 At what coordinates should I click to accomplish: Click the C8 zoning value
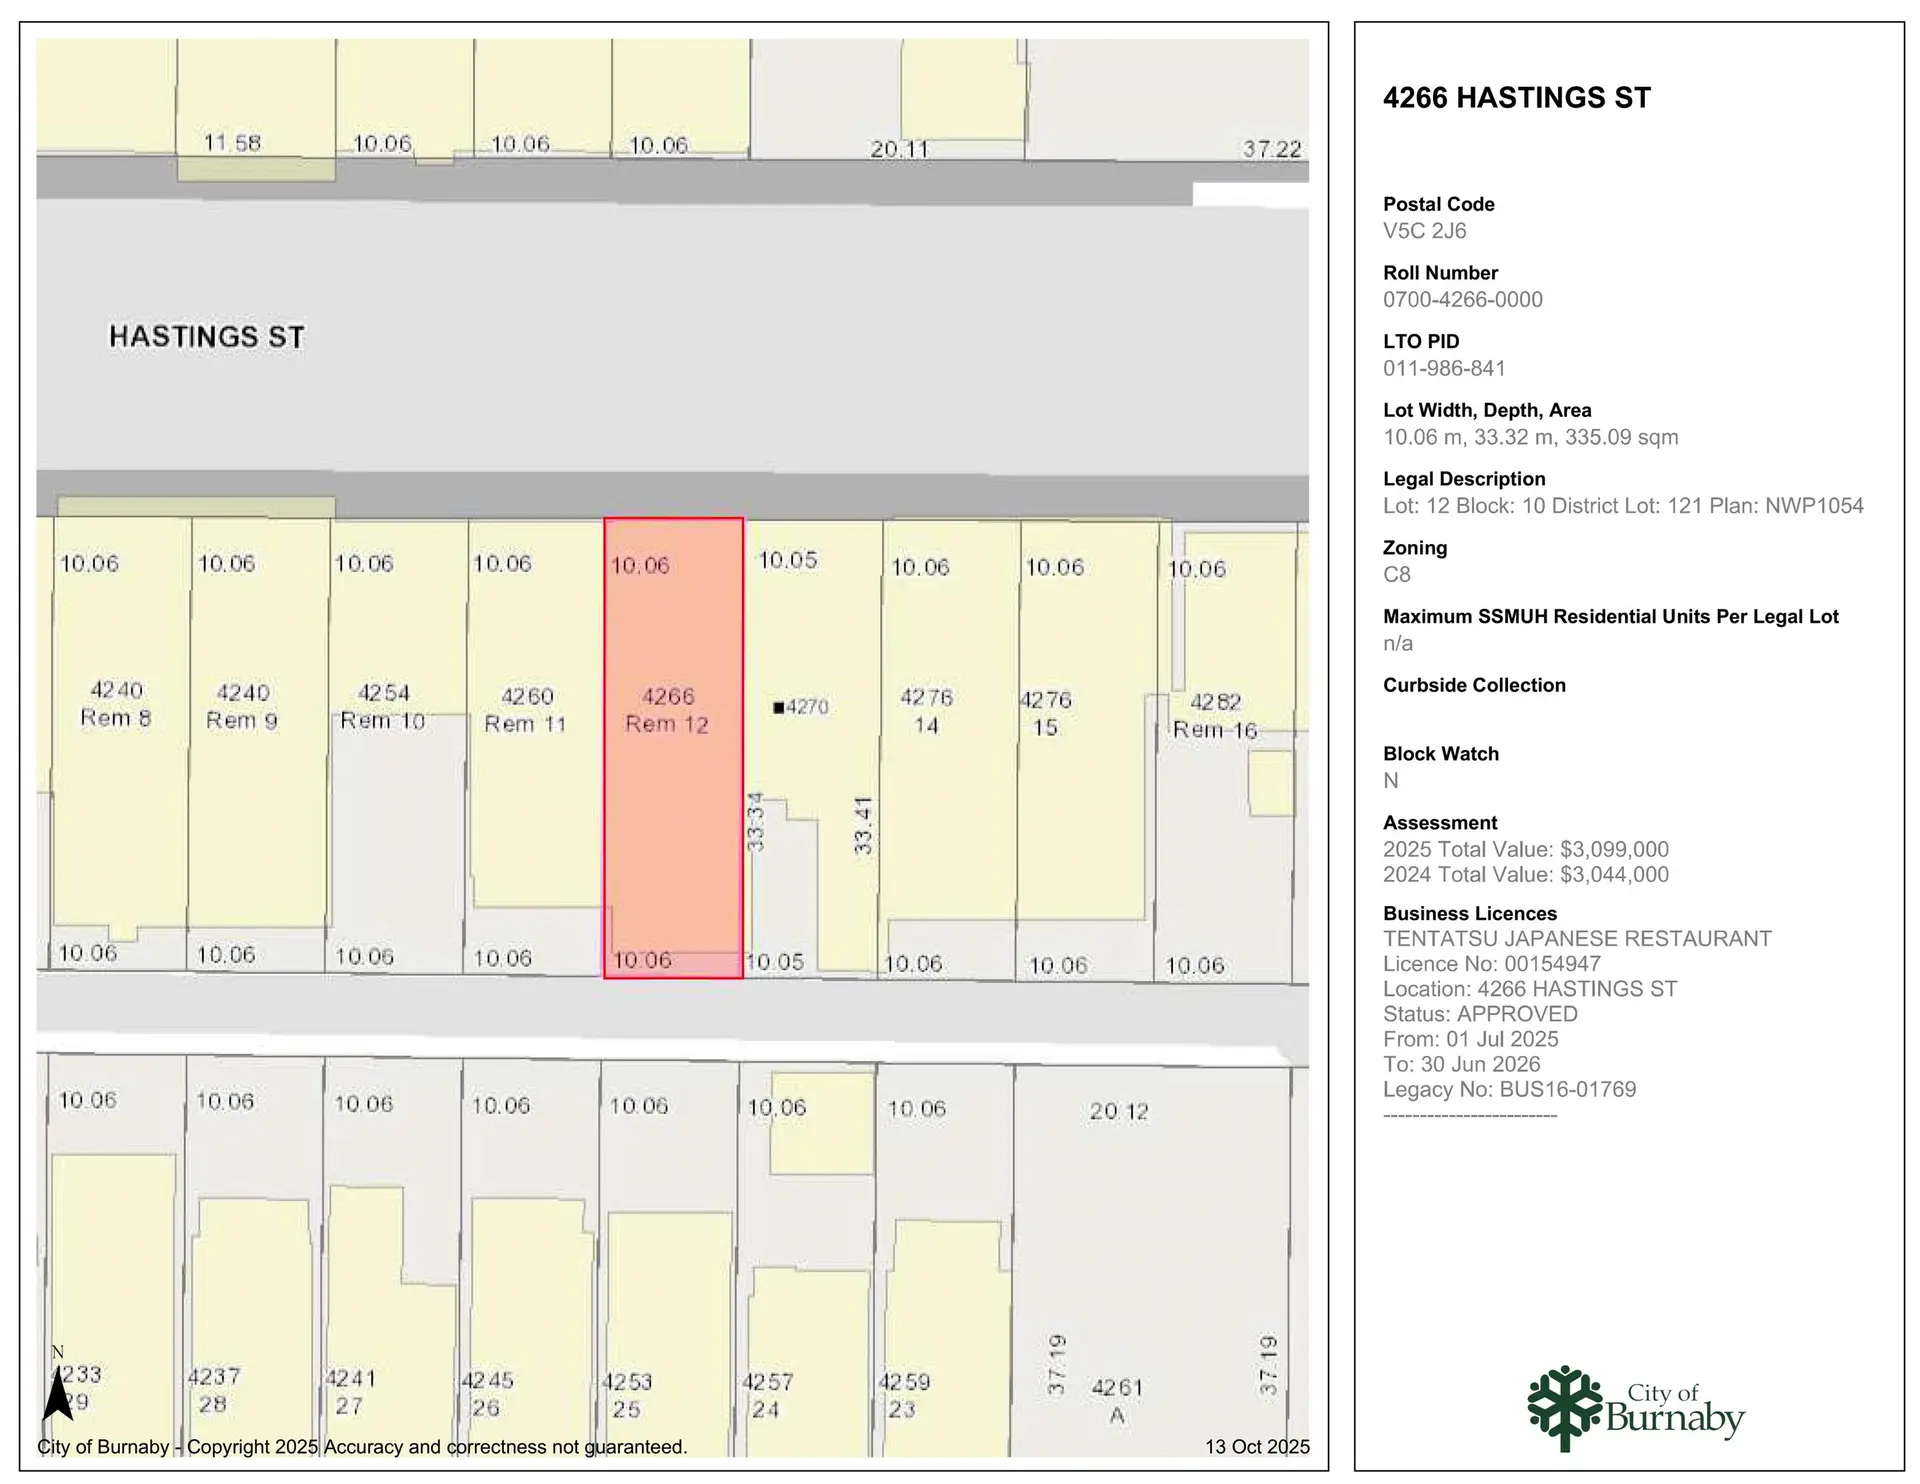click(1396, 575)
